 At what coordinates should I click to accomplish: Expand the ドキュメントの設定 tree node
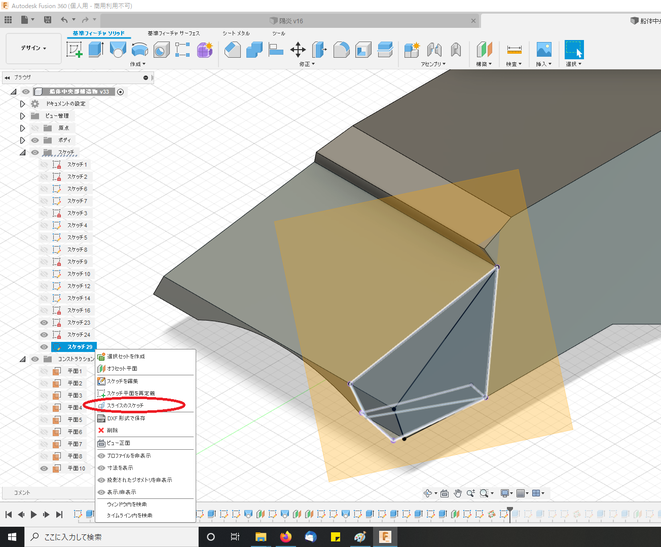pos(22,104)
